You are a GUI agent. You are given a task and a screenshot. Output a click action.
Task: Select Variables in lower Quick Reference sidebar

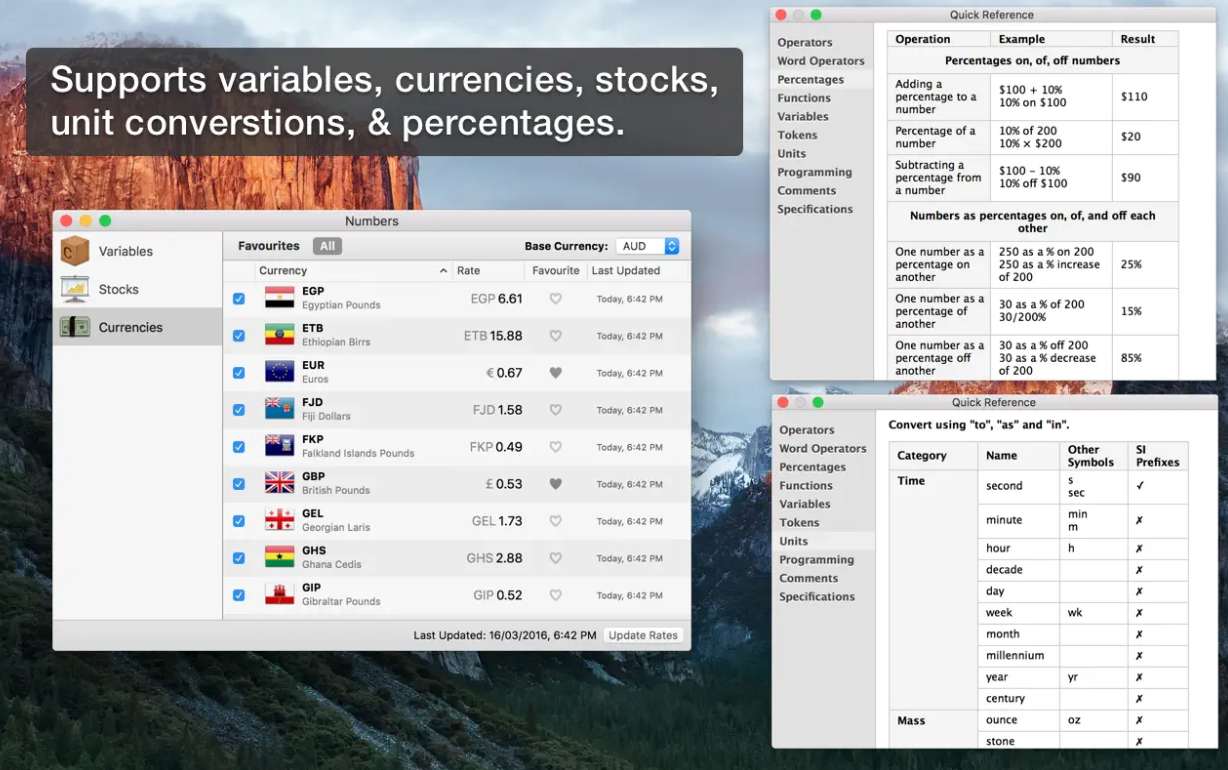pos(805,504)
